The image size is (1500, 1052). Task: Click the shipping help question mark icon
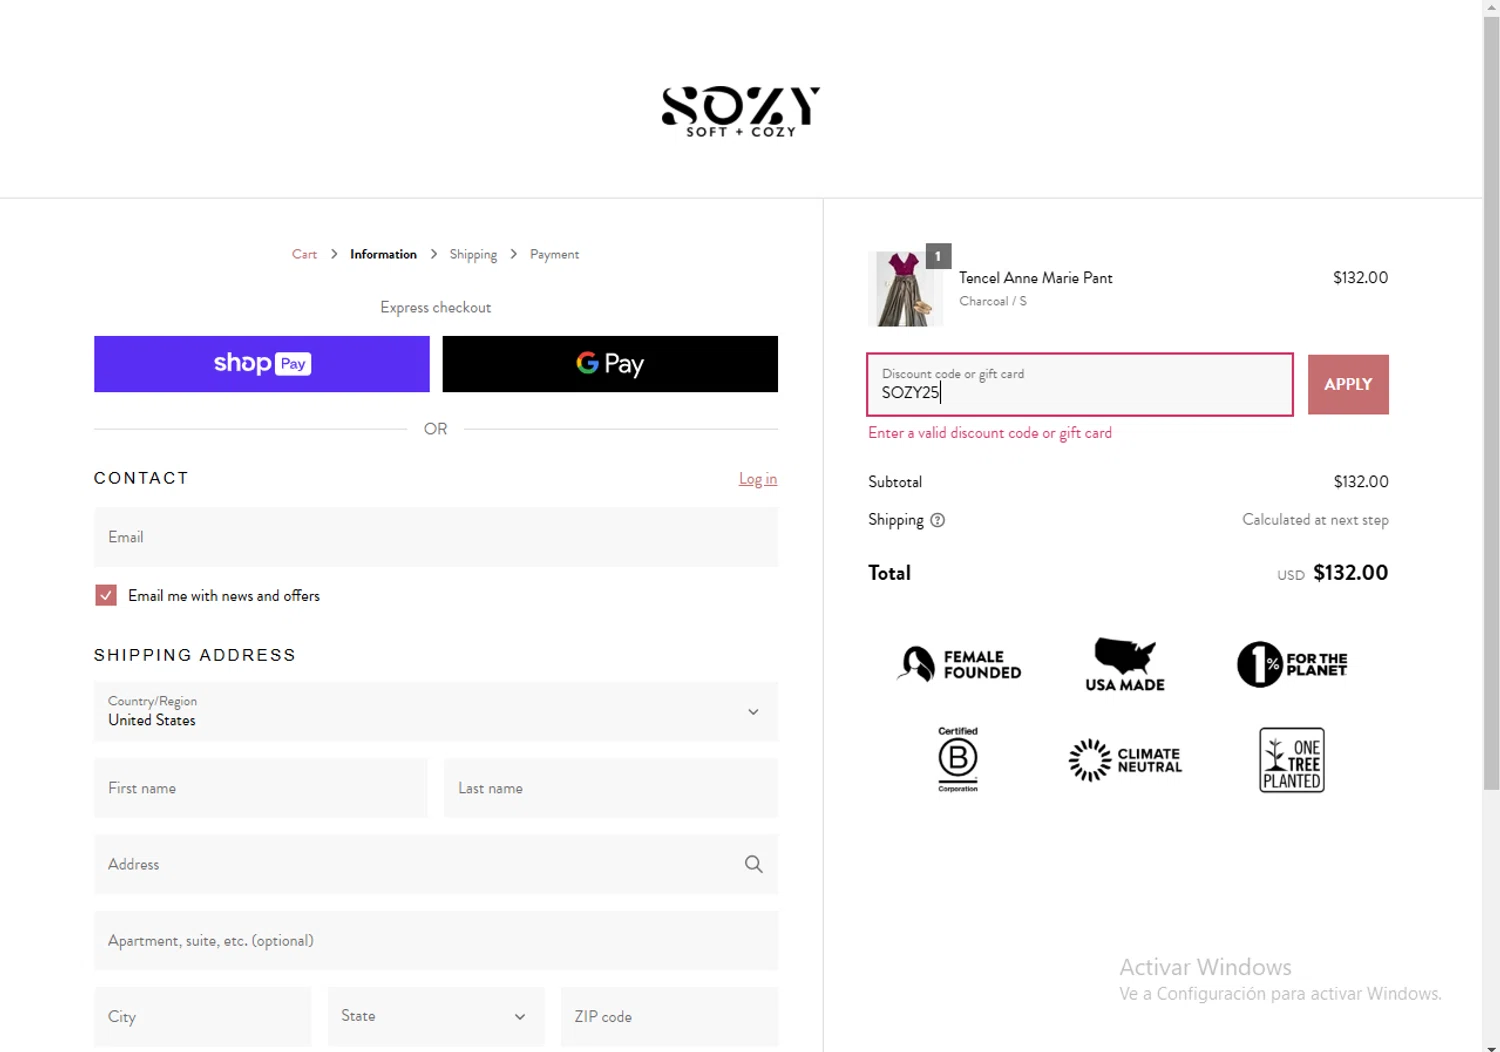click(937, 520)
